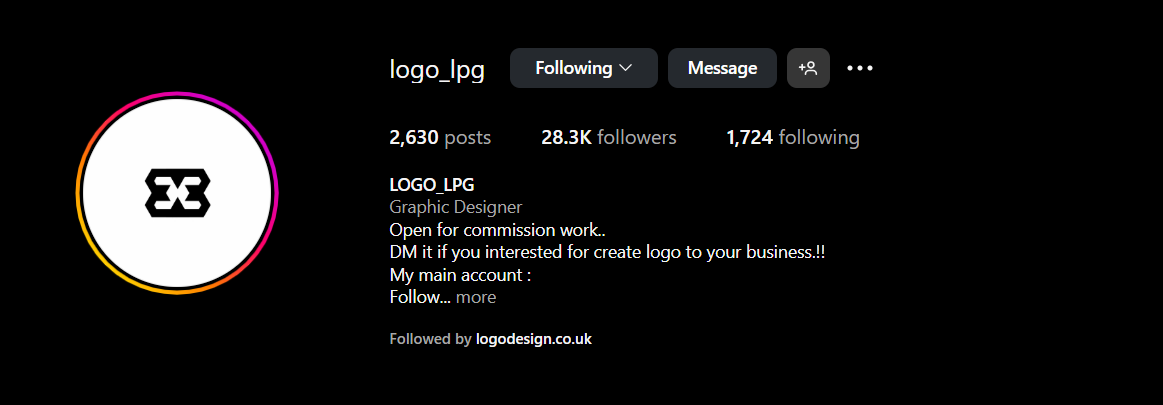Click the suggest similar accounts icon
Image resolution: width=1163 pixels, height=405 pixels.
(808, 68)
